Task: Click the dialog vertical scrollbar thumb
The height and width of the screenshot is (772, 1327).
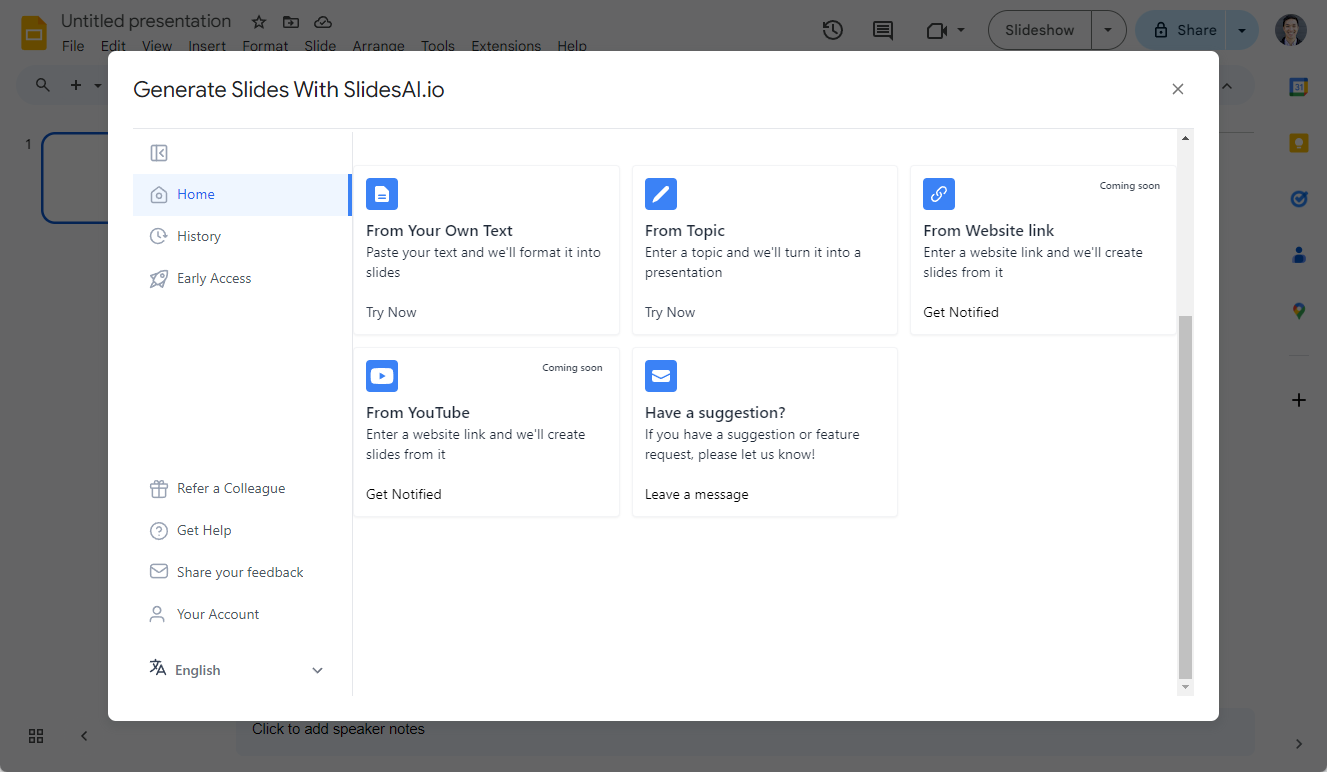Action: [1185, 497]
